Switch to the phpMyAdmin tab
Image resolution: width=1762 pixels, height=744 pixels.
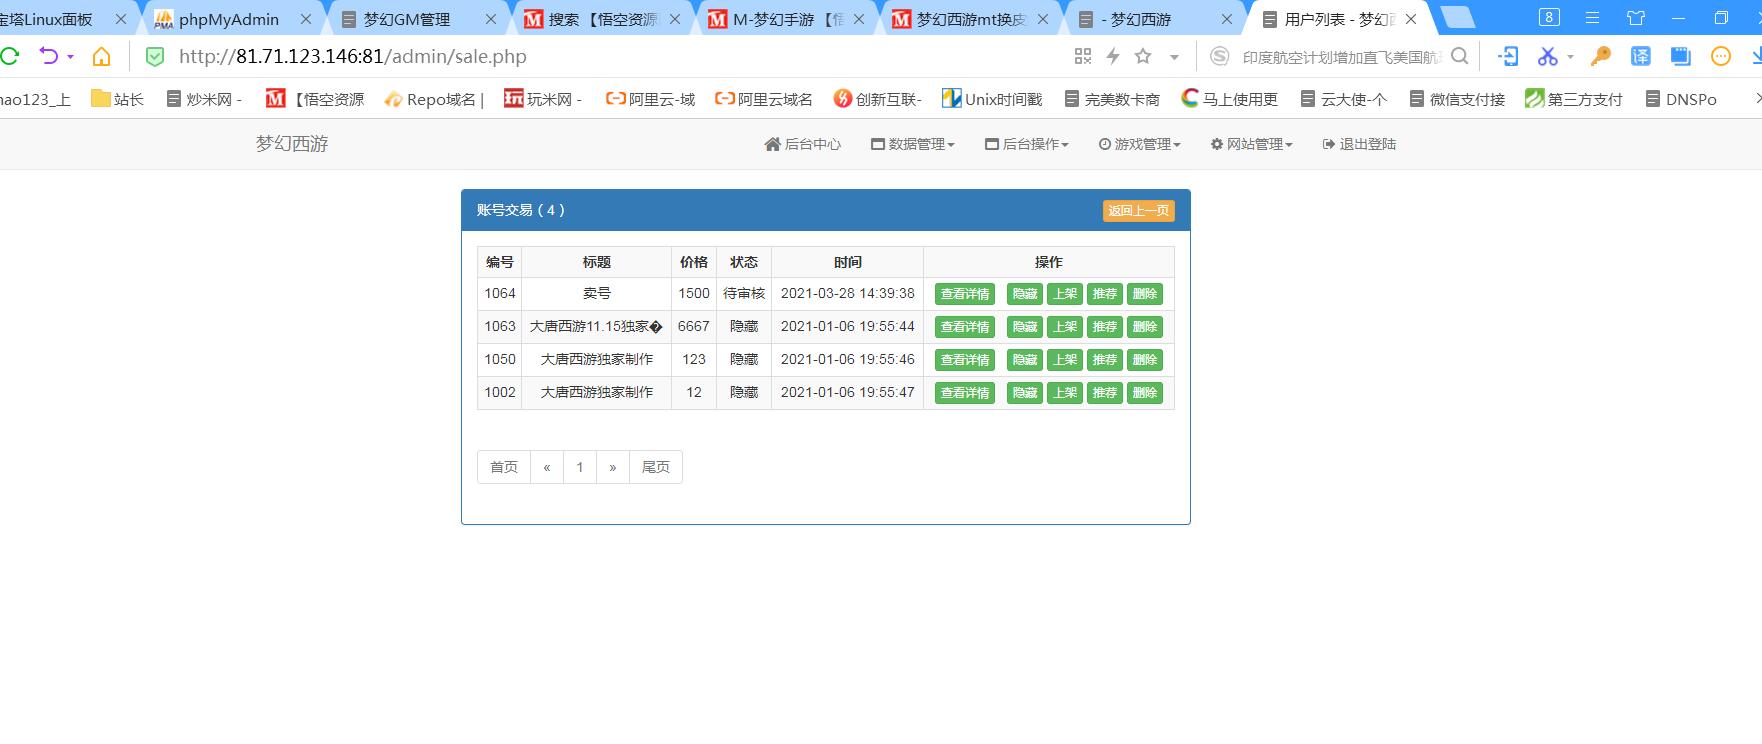228,19
